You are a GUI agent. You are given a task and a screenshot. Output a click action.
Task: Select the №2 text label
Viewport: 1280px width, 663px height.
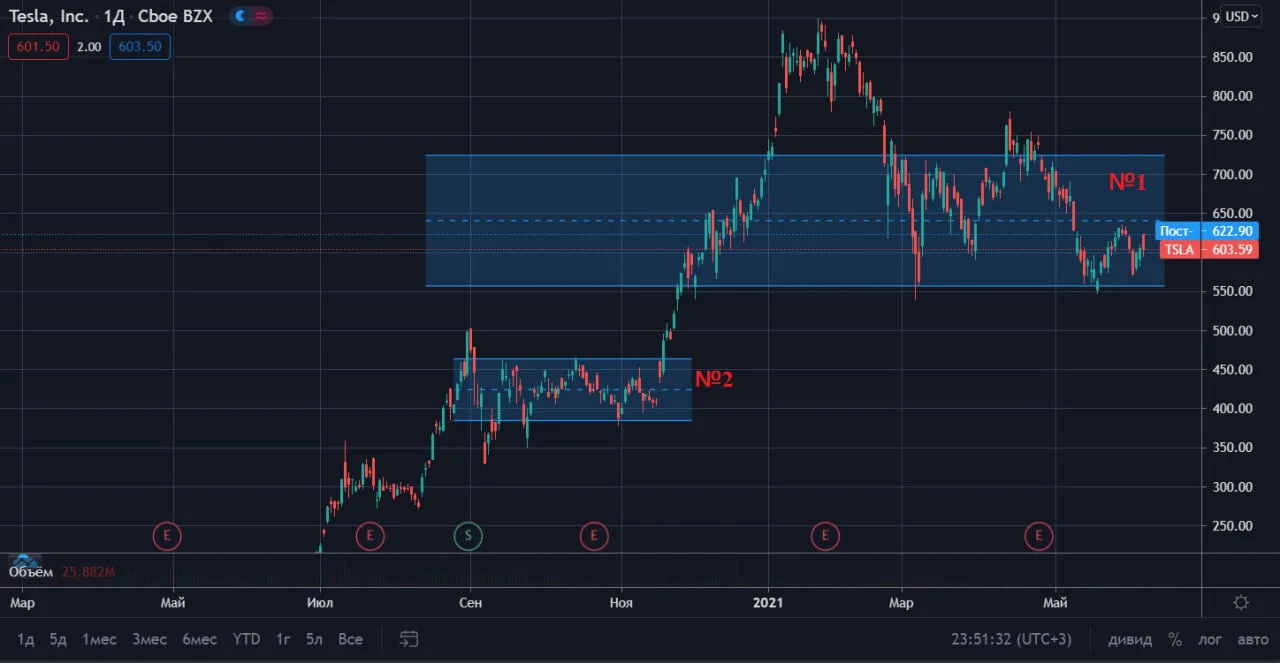[714, 378]
